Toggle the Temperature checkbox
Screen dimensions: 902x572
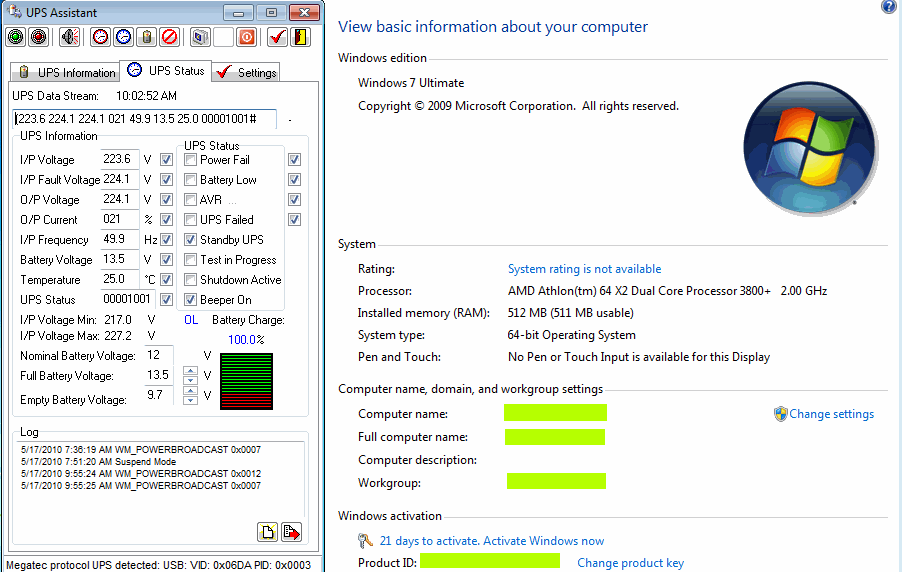tap(166, 280)
